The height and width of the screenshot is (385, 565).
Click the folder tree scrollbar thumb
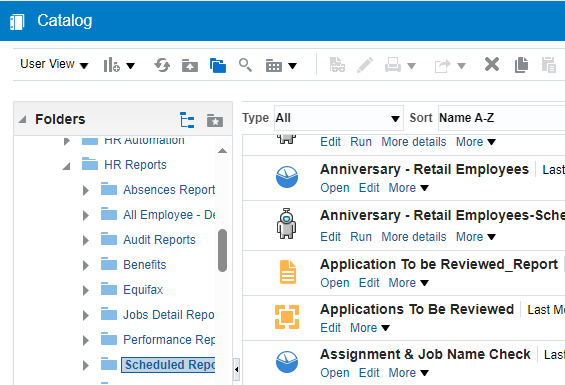point(222,250)
